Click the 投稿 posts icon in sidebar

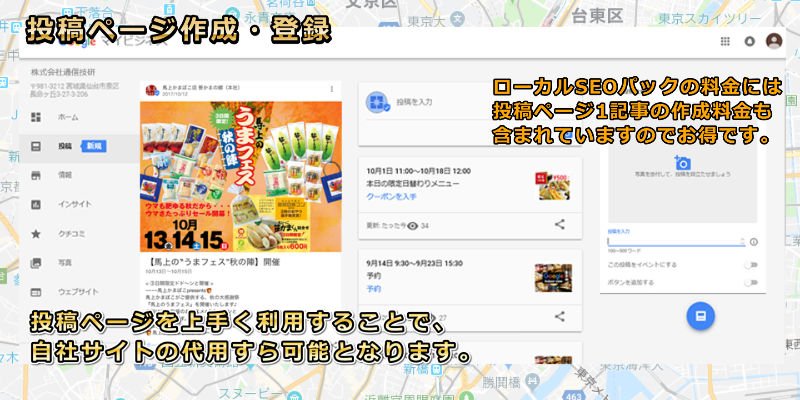[x=36, y=146]
